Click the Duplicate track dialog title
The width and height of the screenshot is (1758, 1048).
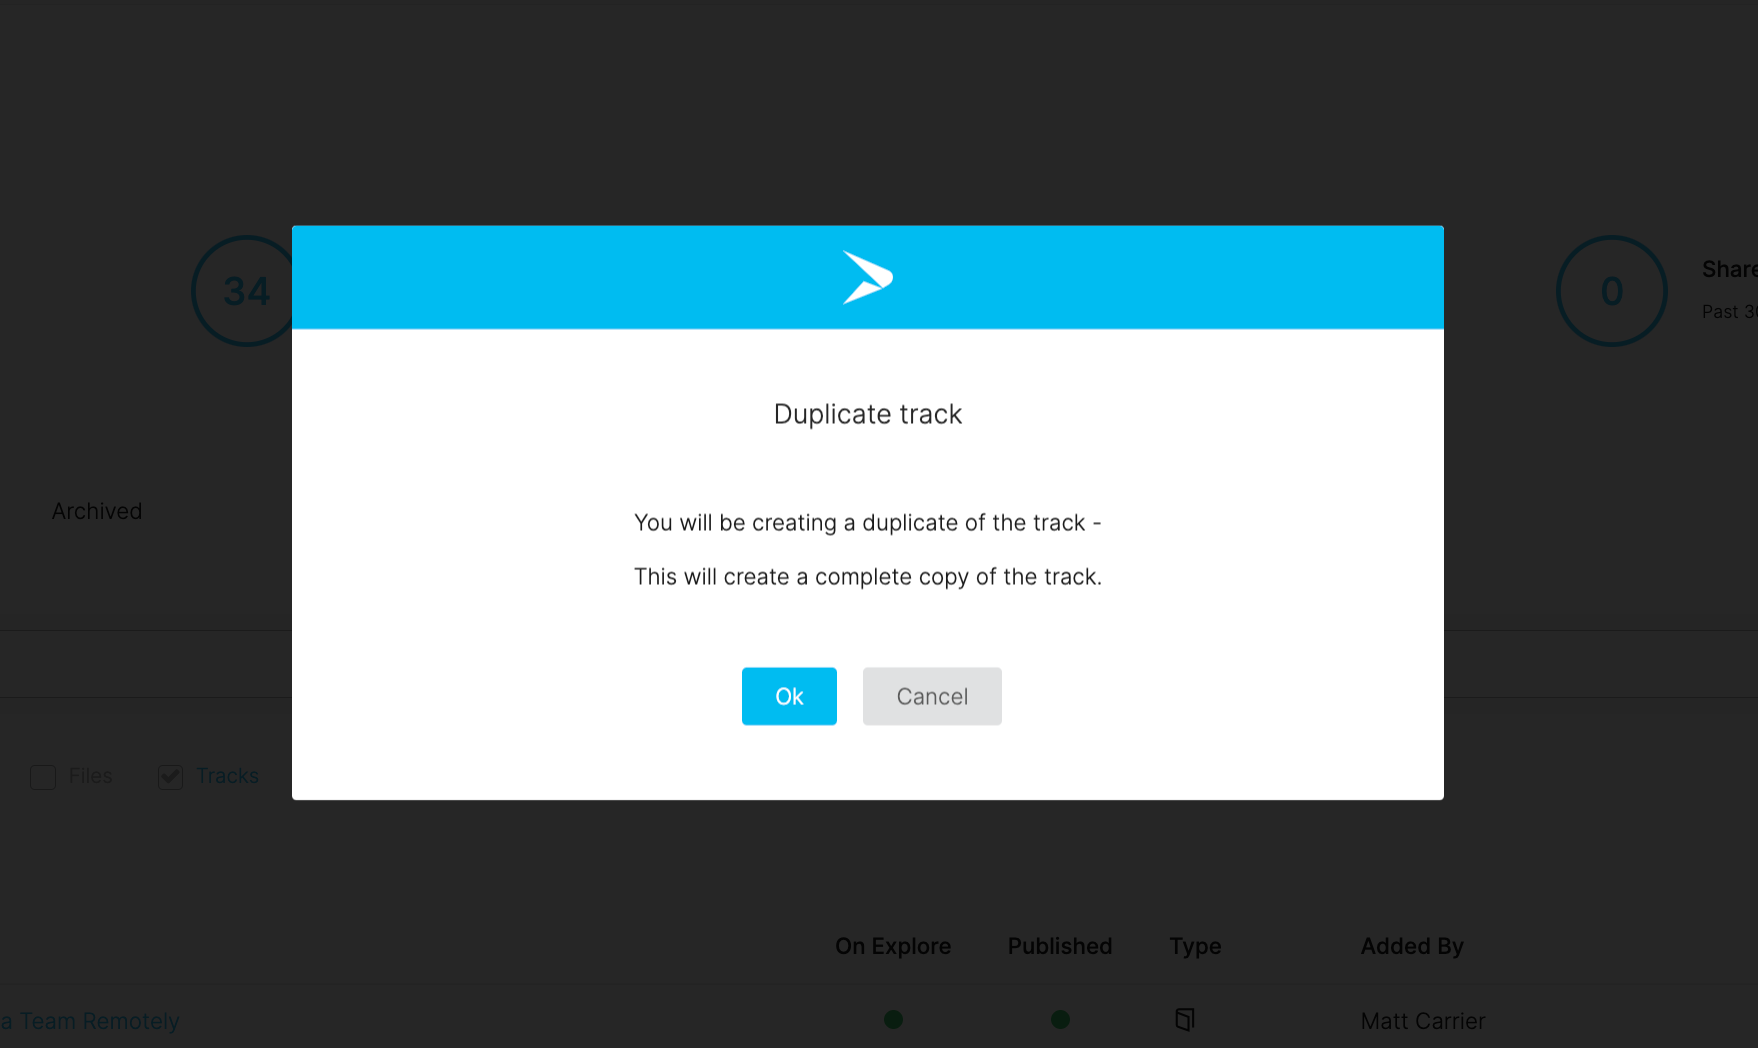pos(868,414)
